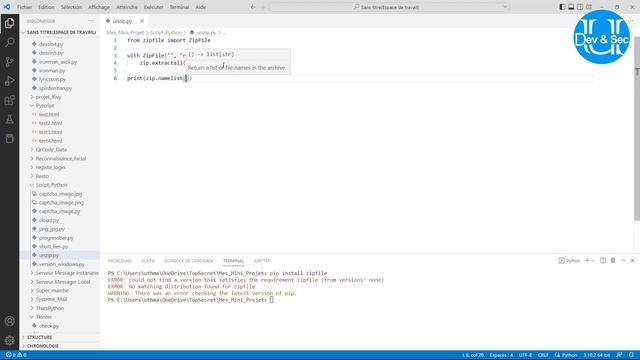Open the Extensions view

coord(9,100)
